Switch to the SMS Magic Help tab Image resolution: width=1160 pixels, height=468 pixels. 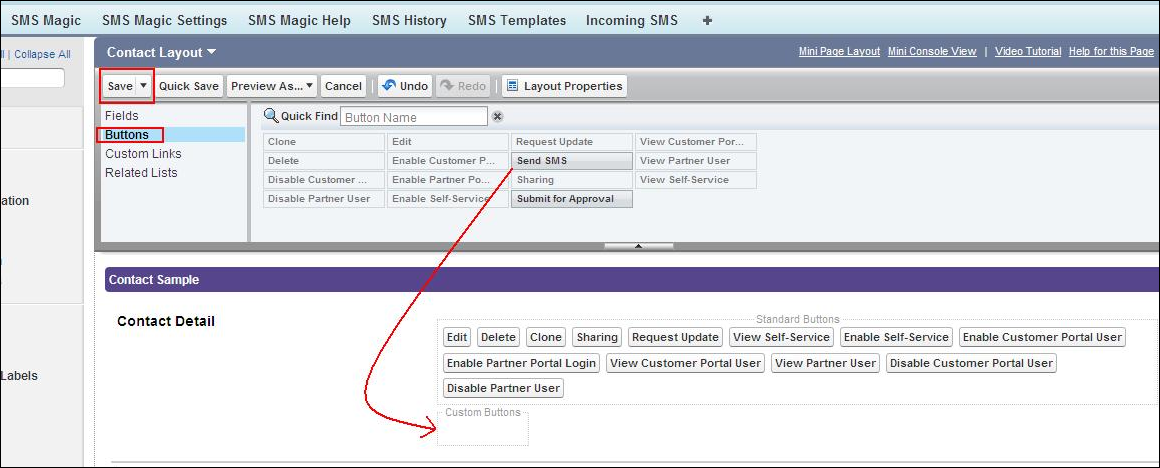[x=300, y=21]
